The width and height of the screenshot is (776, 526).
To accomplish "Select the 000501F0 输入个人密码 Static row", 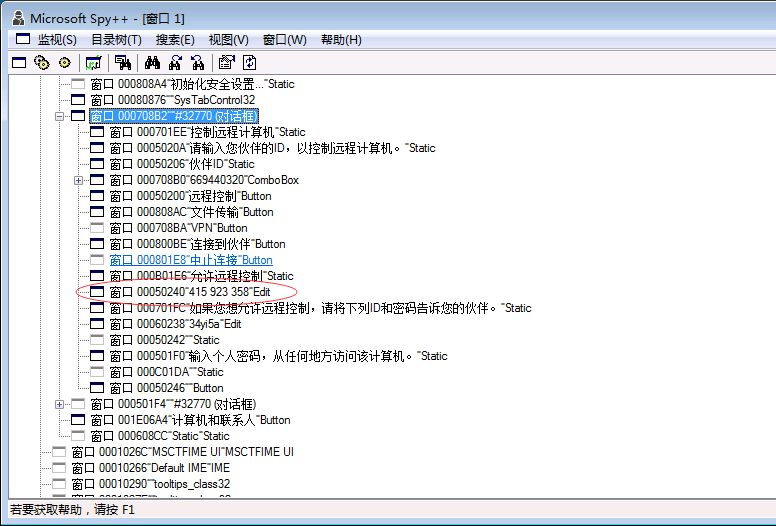I will 278,356.
